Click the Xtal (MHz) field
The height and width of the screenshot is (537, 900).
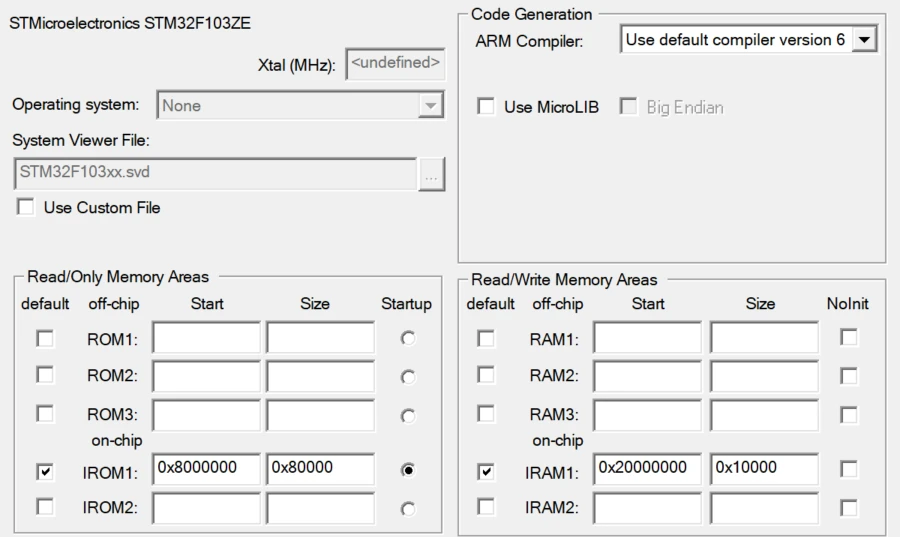(x=395, y=64)
